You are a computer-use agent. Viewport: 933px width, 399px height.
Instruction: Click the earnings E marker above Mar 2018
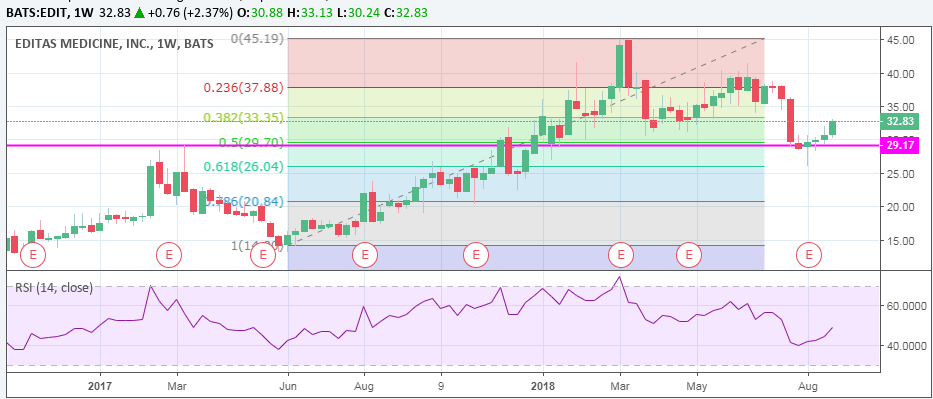tap(621, 255)
